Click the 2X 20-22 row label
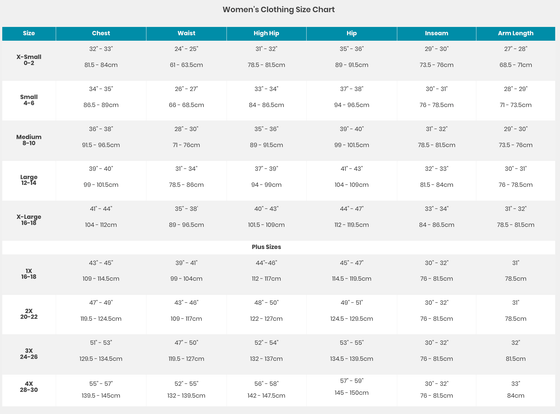The width and height of the screenshot is (560, 414). pos(29,314)
